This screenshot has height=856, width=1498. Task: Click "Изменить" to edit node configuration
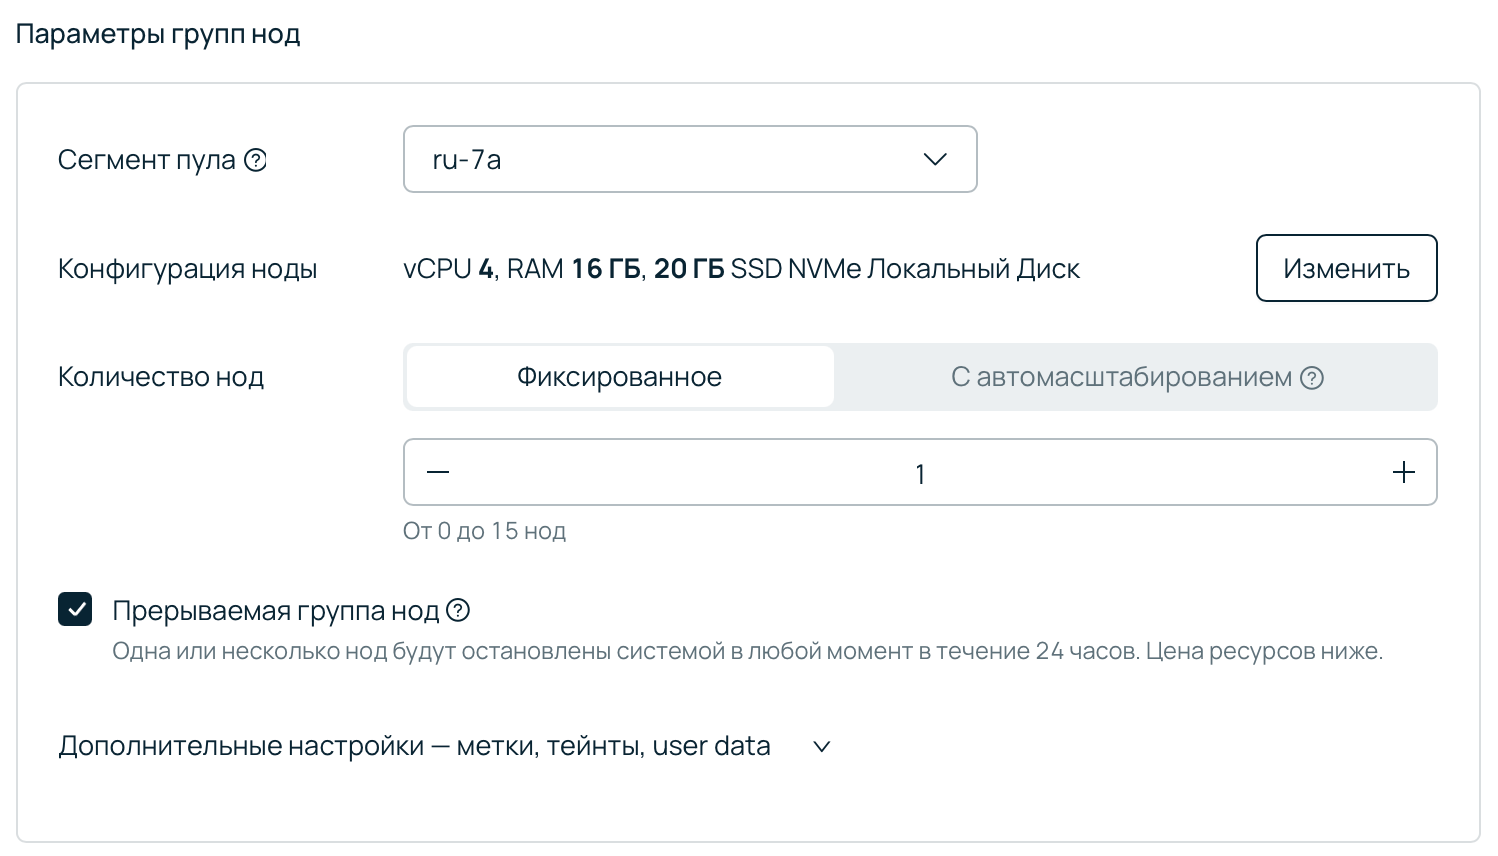pyautogui.click(x=1346, y=268)
